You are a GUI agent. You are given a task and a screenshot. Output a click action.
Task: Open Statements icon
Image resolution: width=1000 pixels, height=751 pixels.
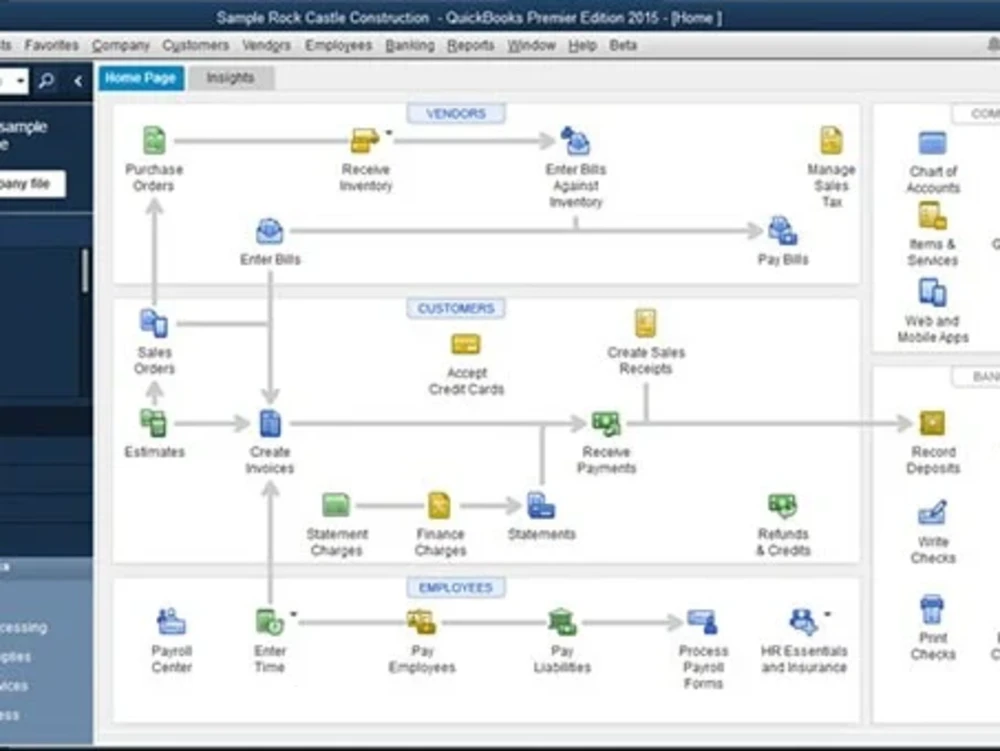(x=541, y=506)
